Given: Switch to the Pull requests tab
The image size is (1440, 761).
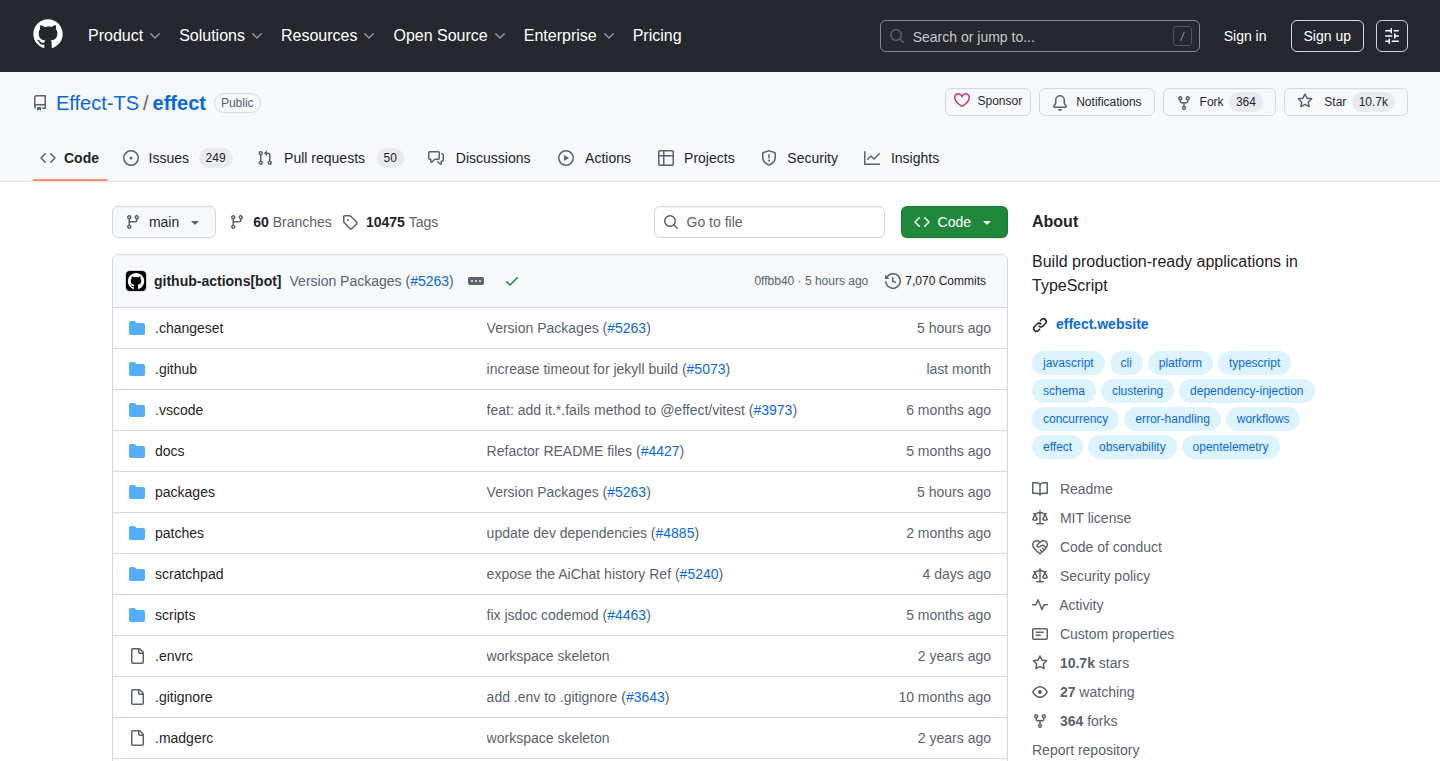Looking at the screenshot, I should point(329,158).
